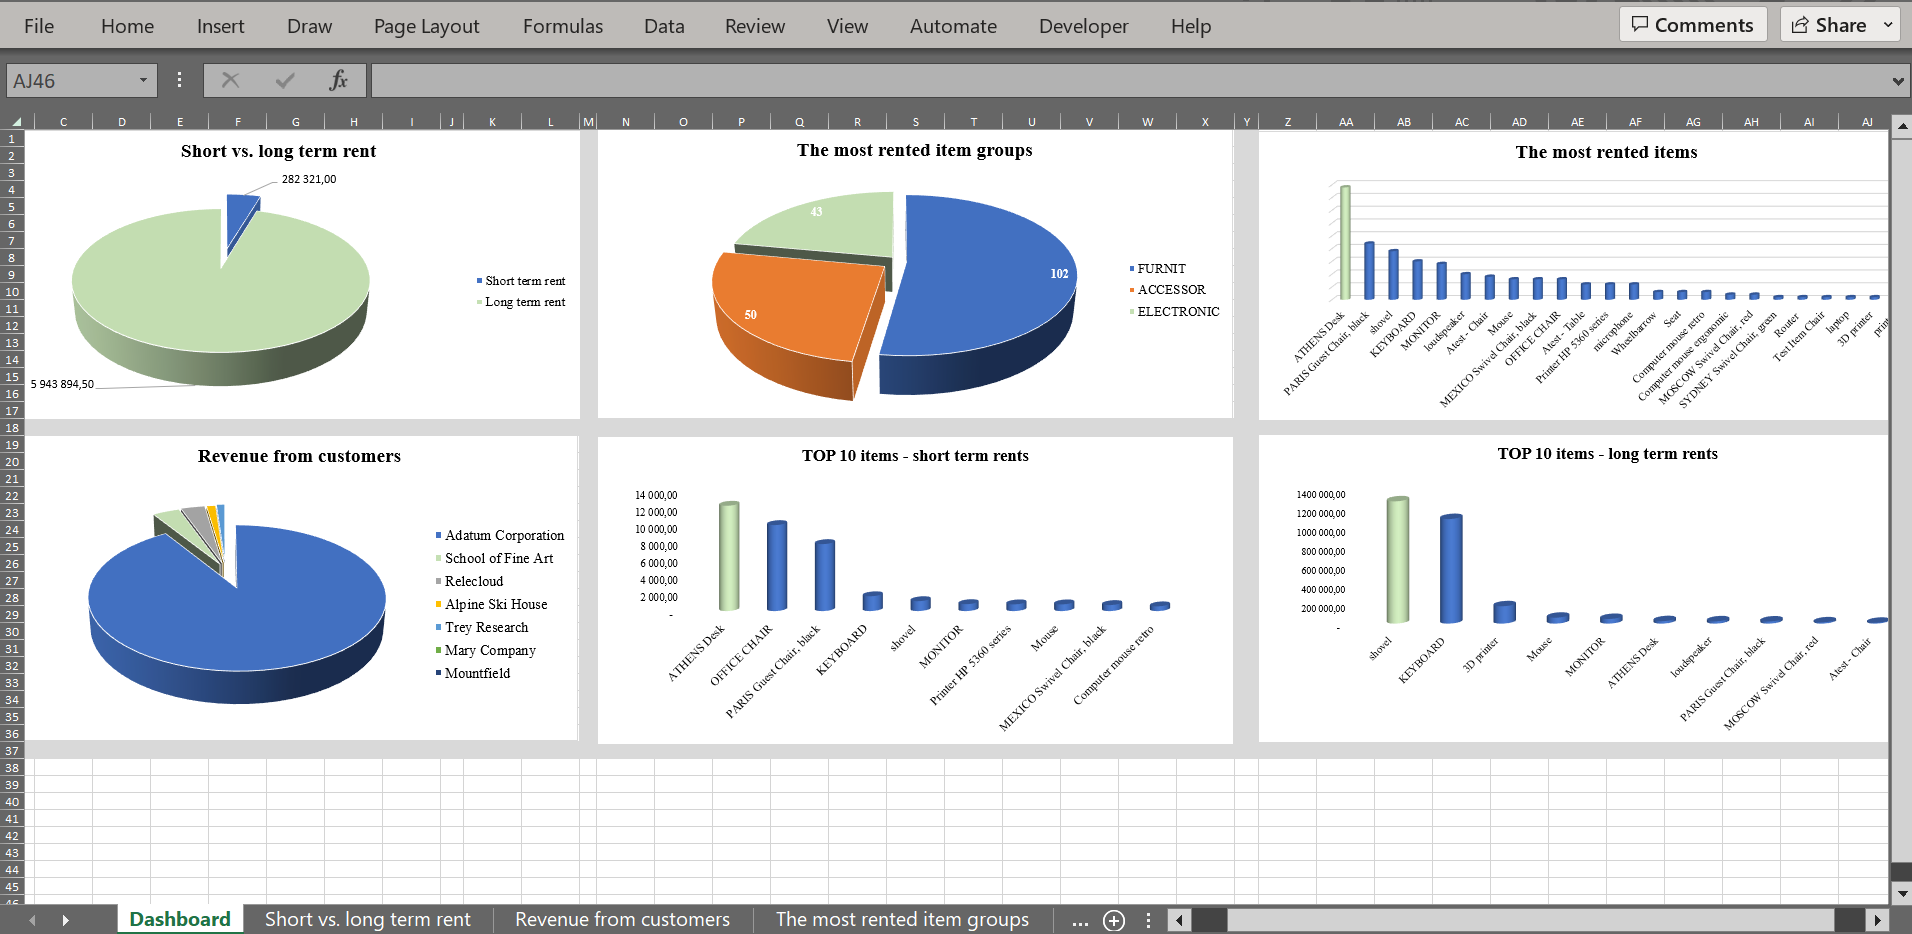The image size is (1912, 934).
Task: Expand the formula bar with its chevron
Action: [x=1897, y=80]
